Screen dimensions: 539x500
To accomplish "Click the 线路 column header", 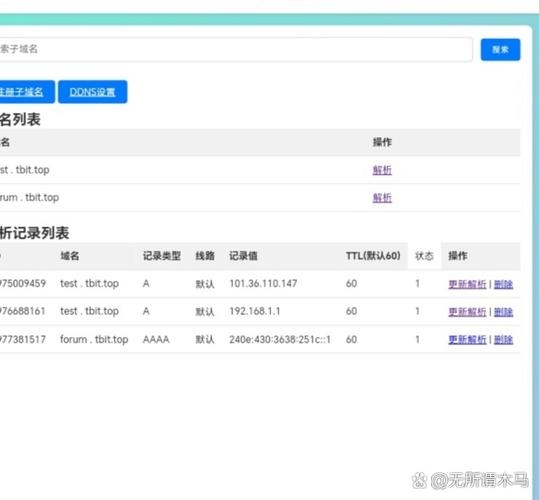I will click(205, 256).
